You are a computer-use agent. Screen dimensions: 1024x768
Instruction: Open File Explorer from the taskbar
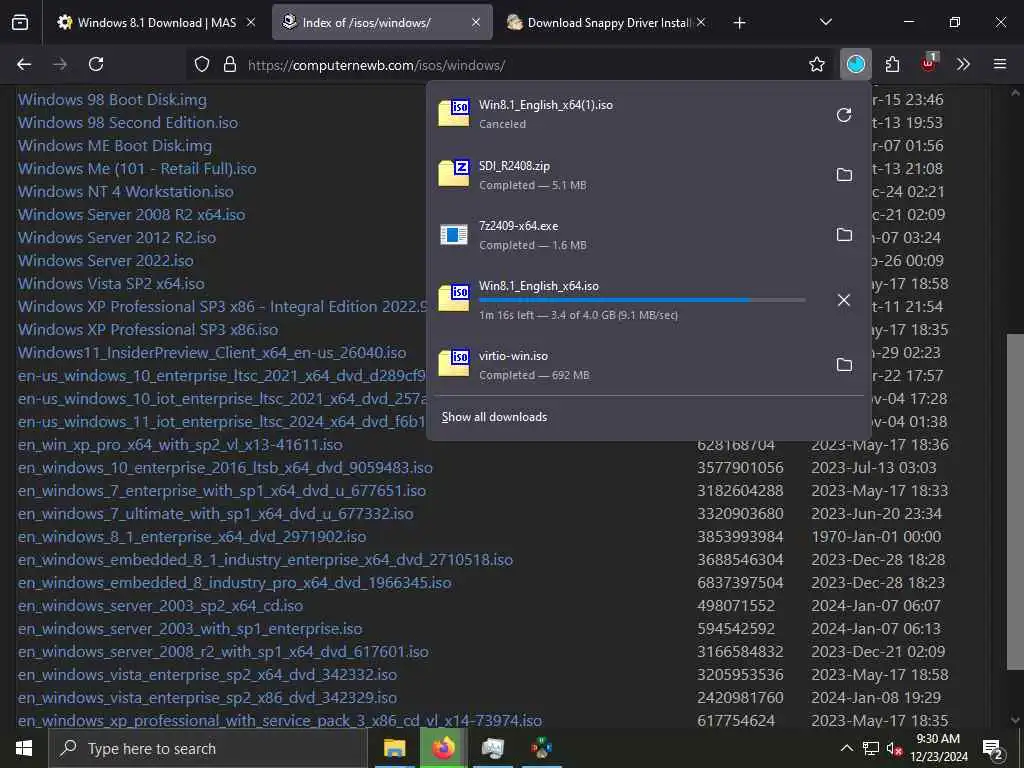click(394, 748)
